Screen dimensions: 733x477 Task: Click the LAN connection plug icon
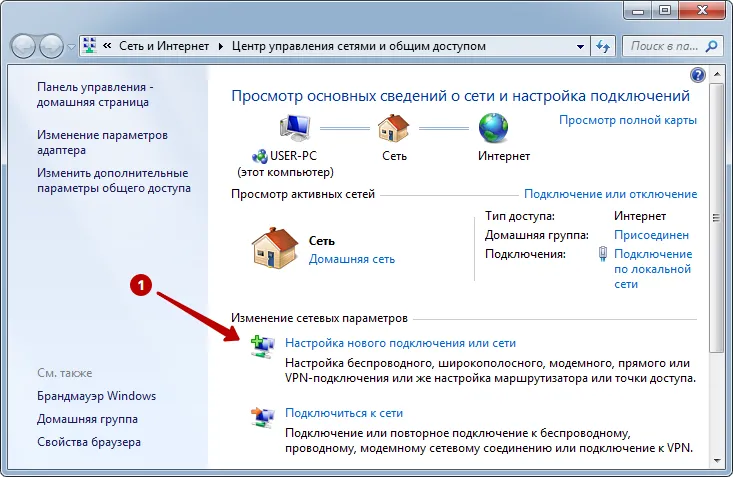tap(603, 254)
